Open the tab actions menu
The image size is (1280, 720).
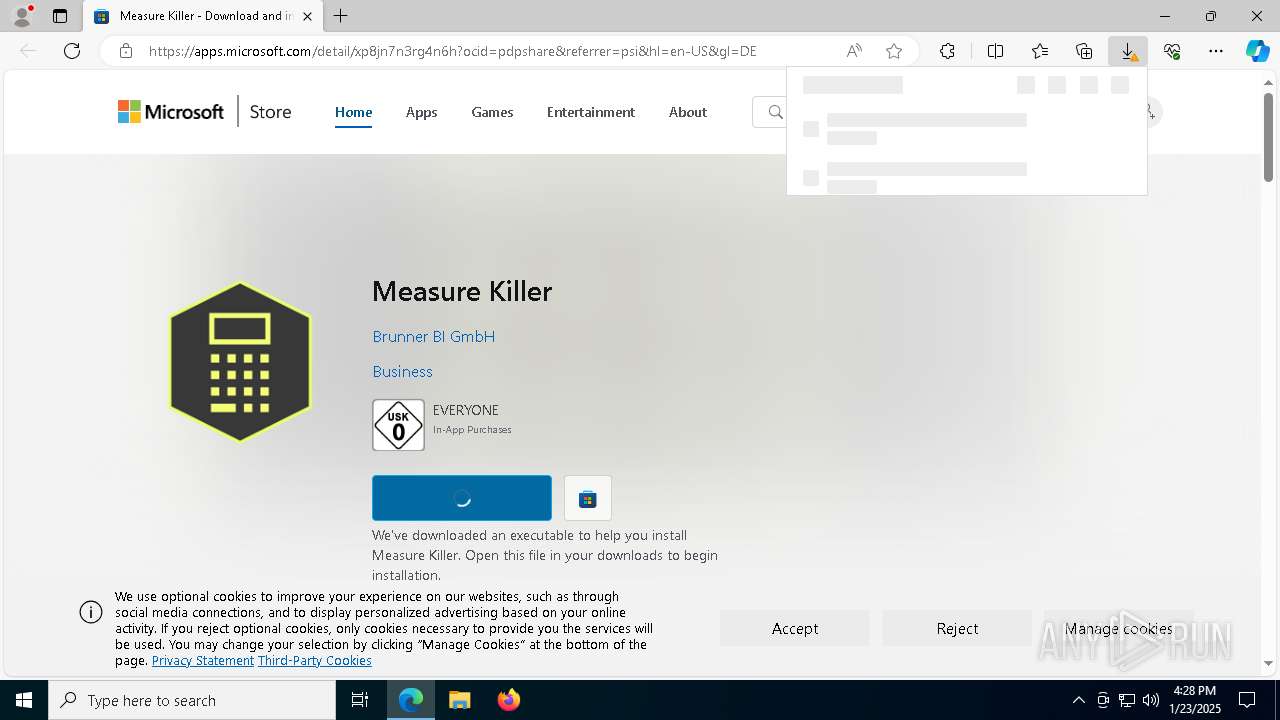point(60,16)
